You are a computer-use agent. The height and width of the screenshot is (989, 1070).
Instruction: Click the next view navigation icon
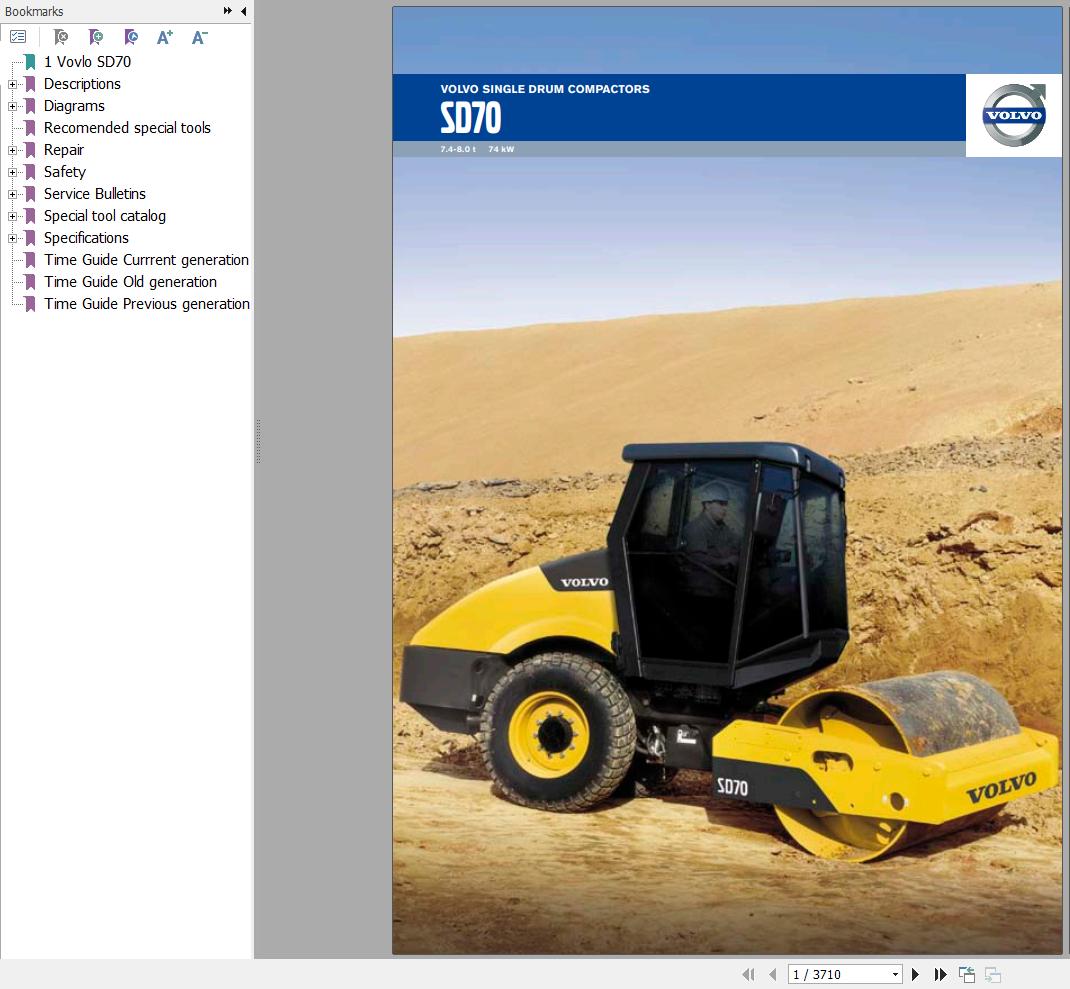pos(993,975)
